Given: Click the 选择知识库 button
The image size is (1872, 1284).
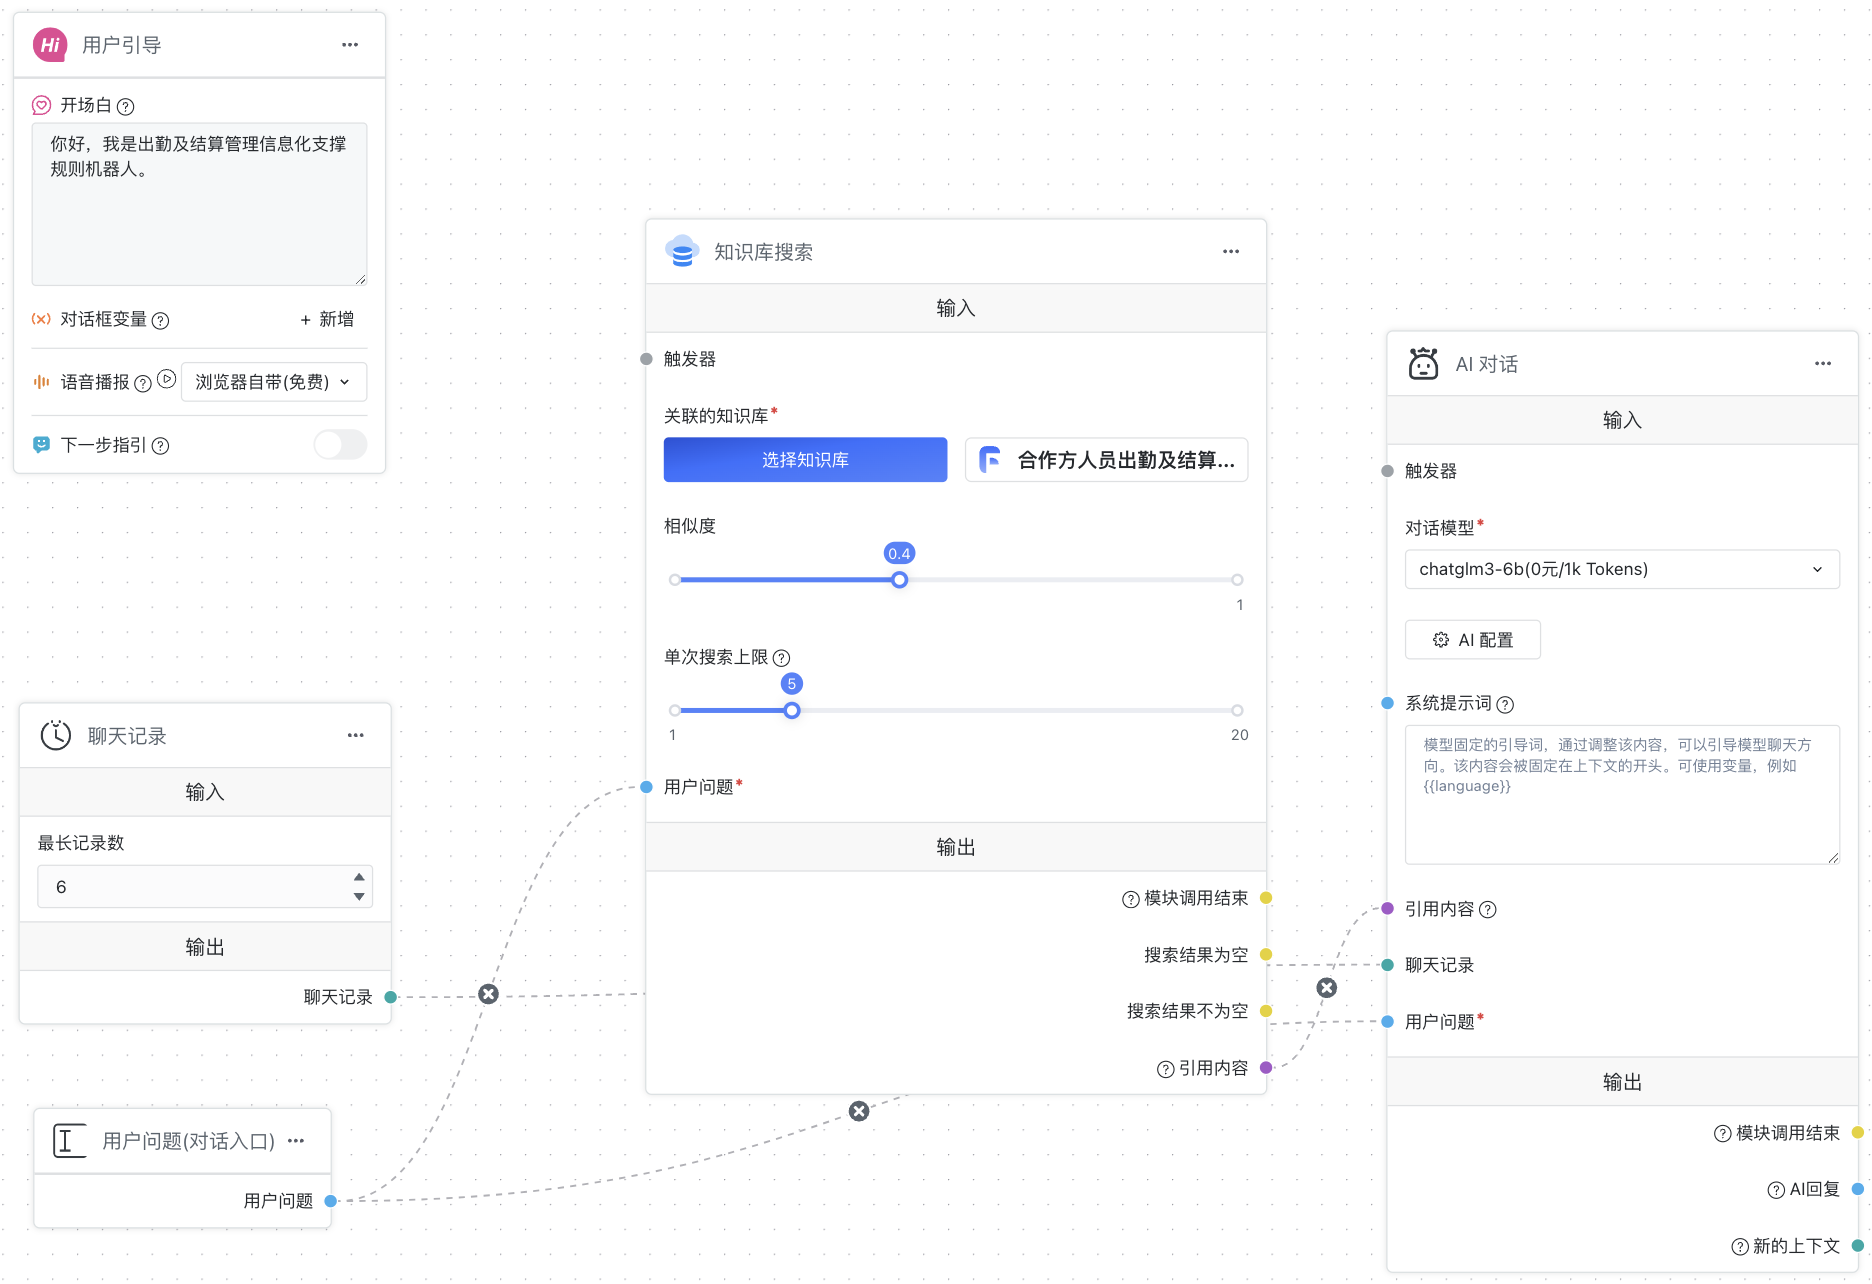Looking at the screenshot, I should (805, 460).
